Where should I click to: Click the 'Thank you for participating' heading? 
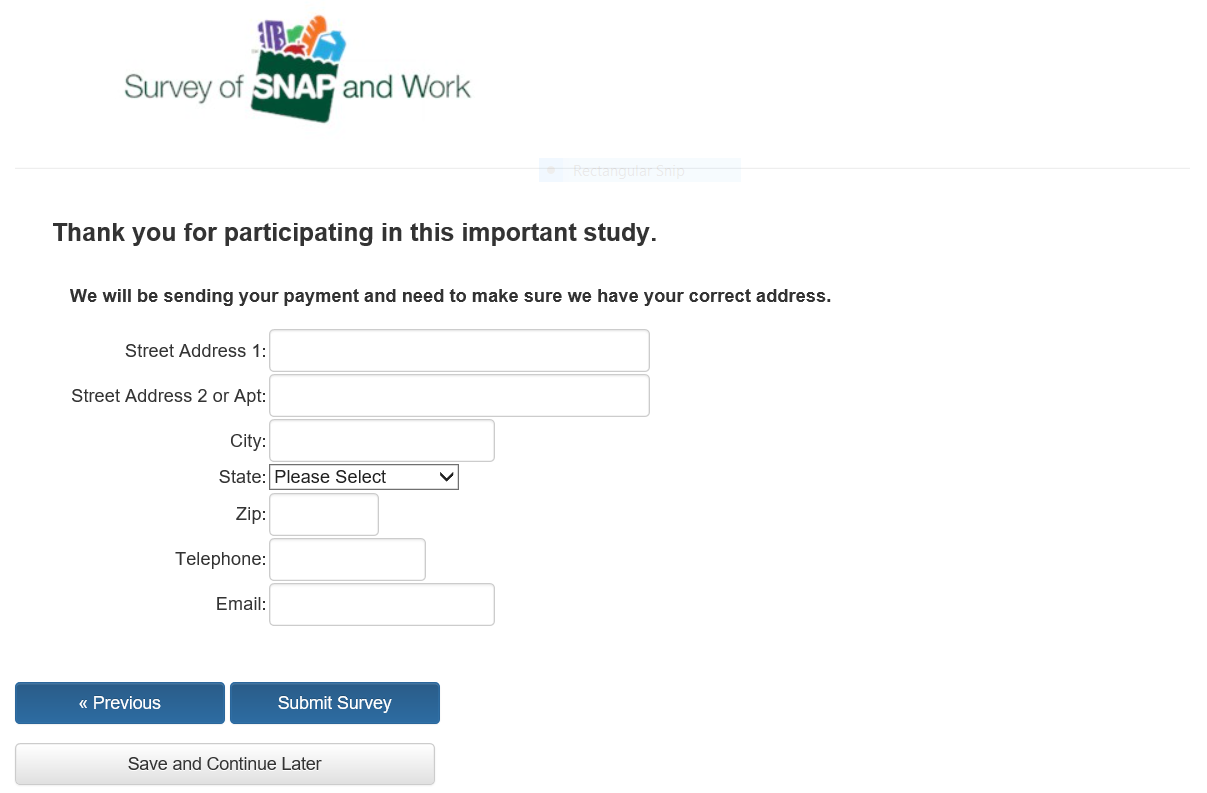click(354, 233)
